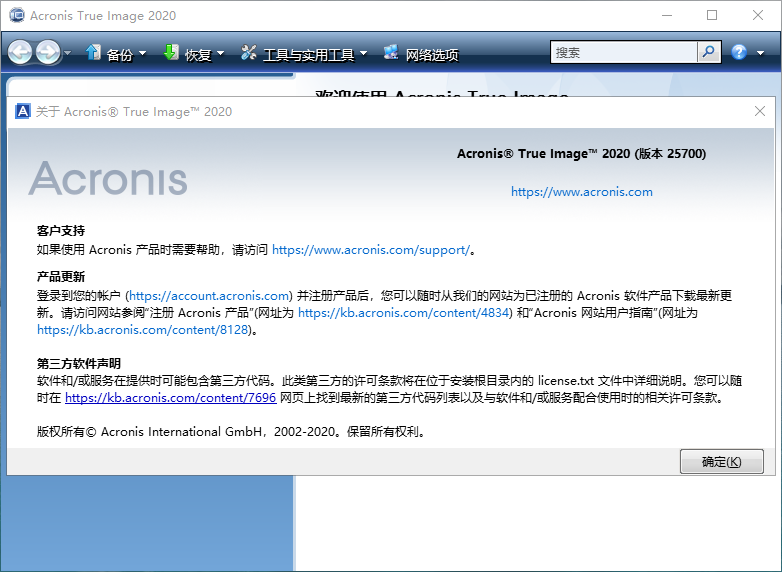Open the 工具与实用工具 menu

315,54
